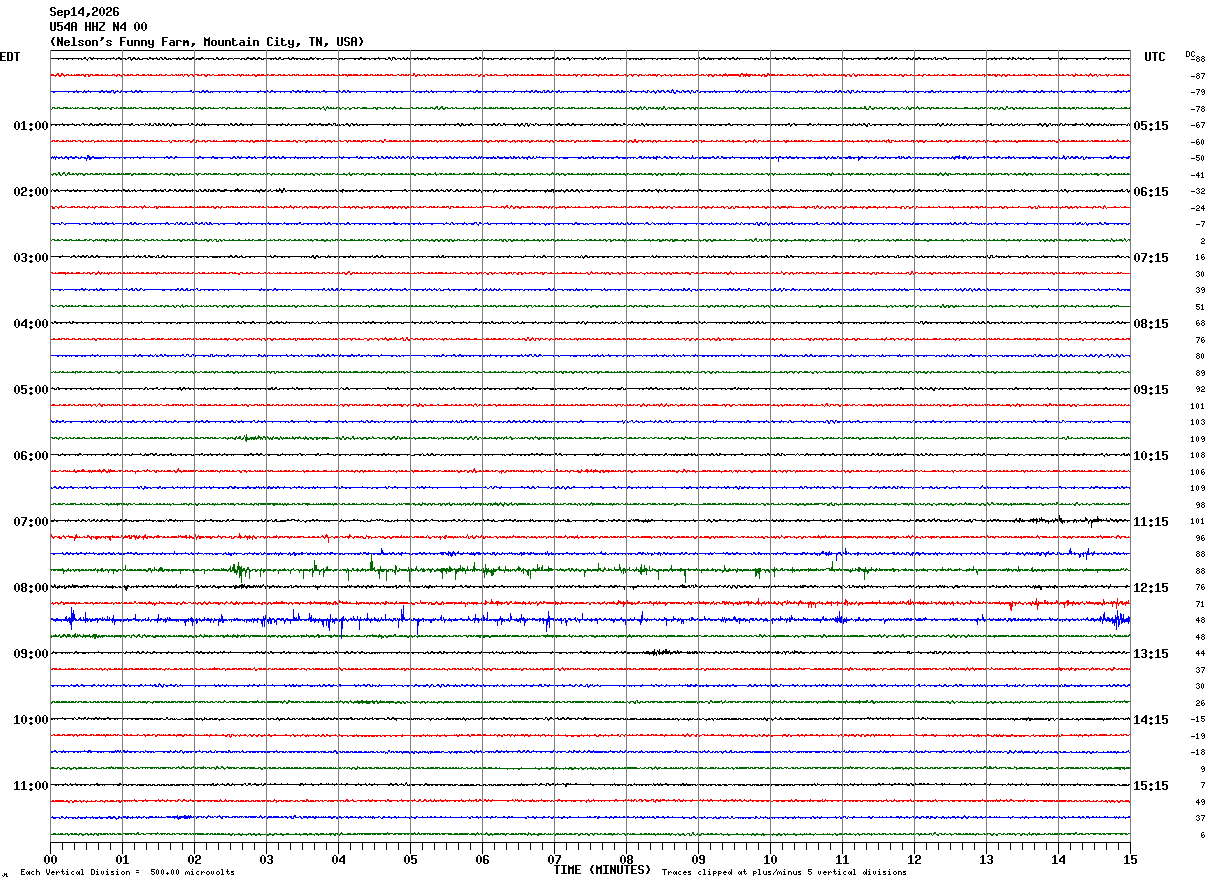
Task: Click the vertical division scale note
Action: click(128, 872)
